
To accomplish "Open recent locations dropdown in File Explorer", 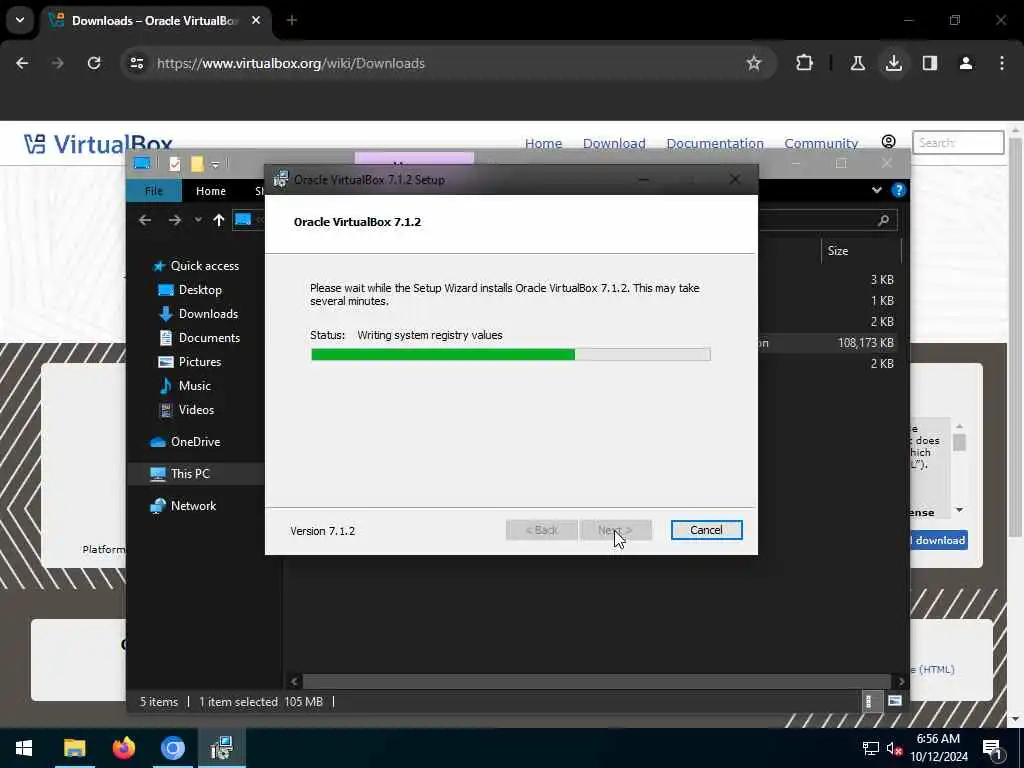I will point(198,220).
